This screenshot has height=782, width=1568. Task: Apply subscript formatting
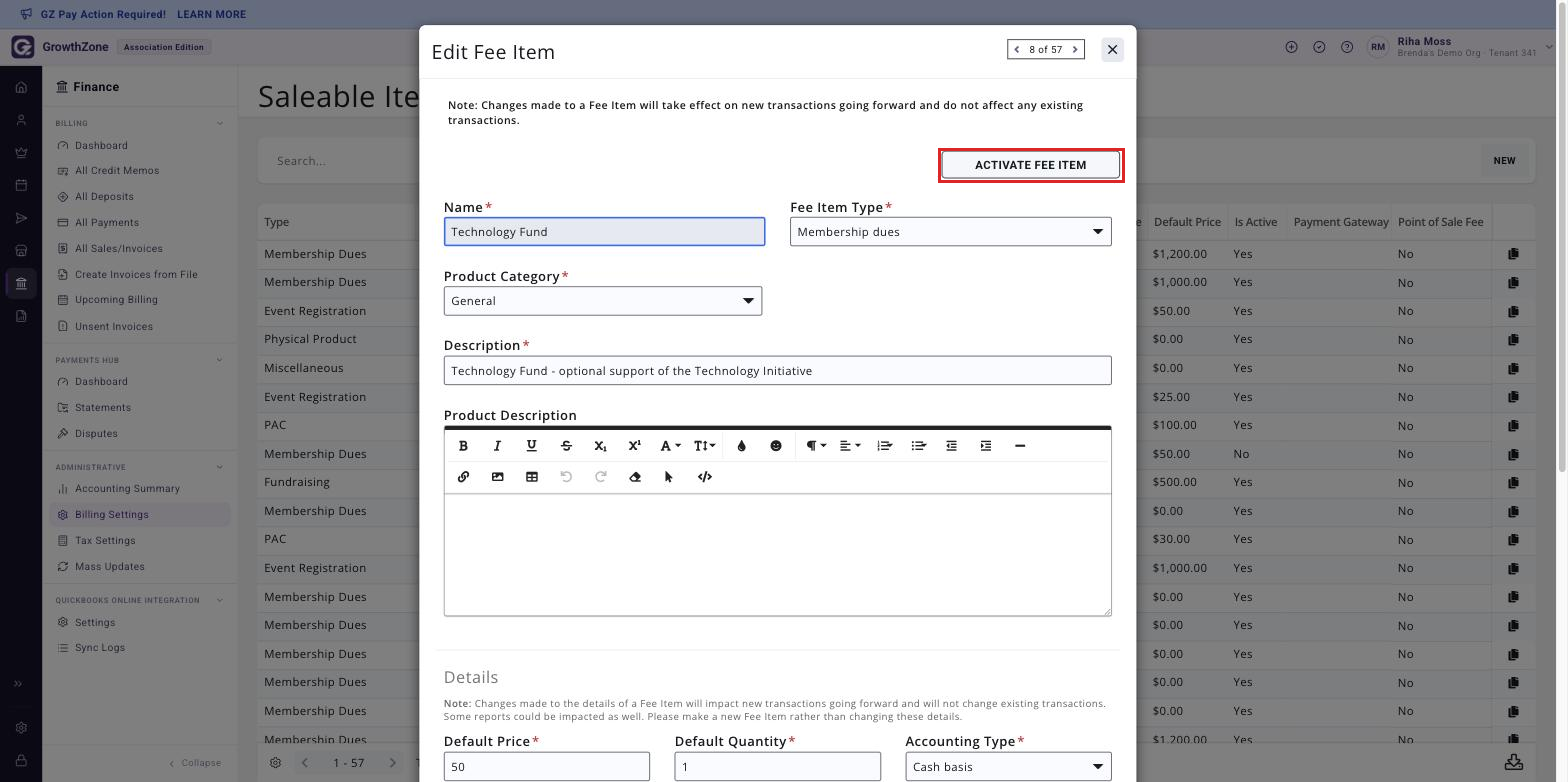(x=600, y=446)
